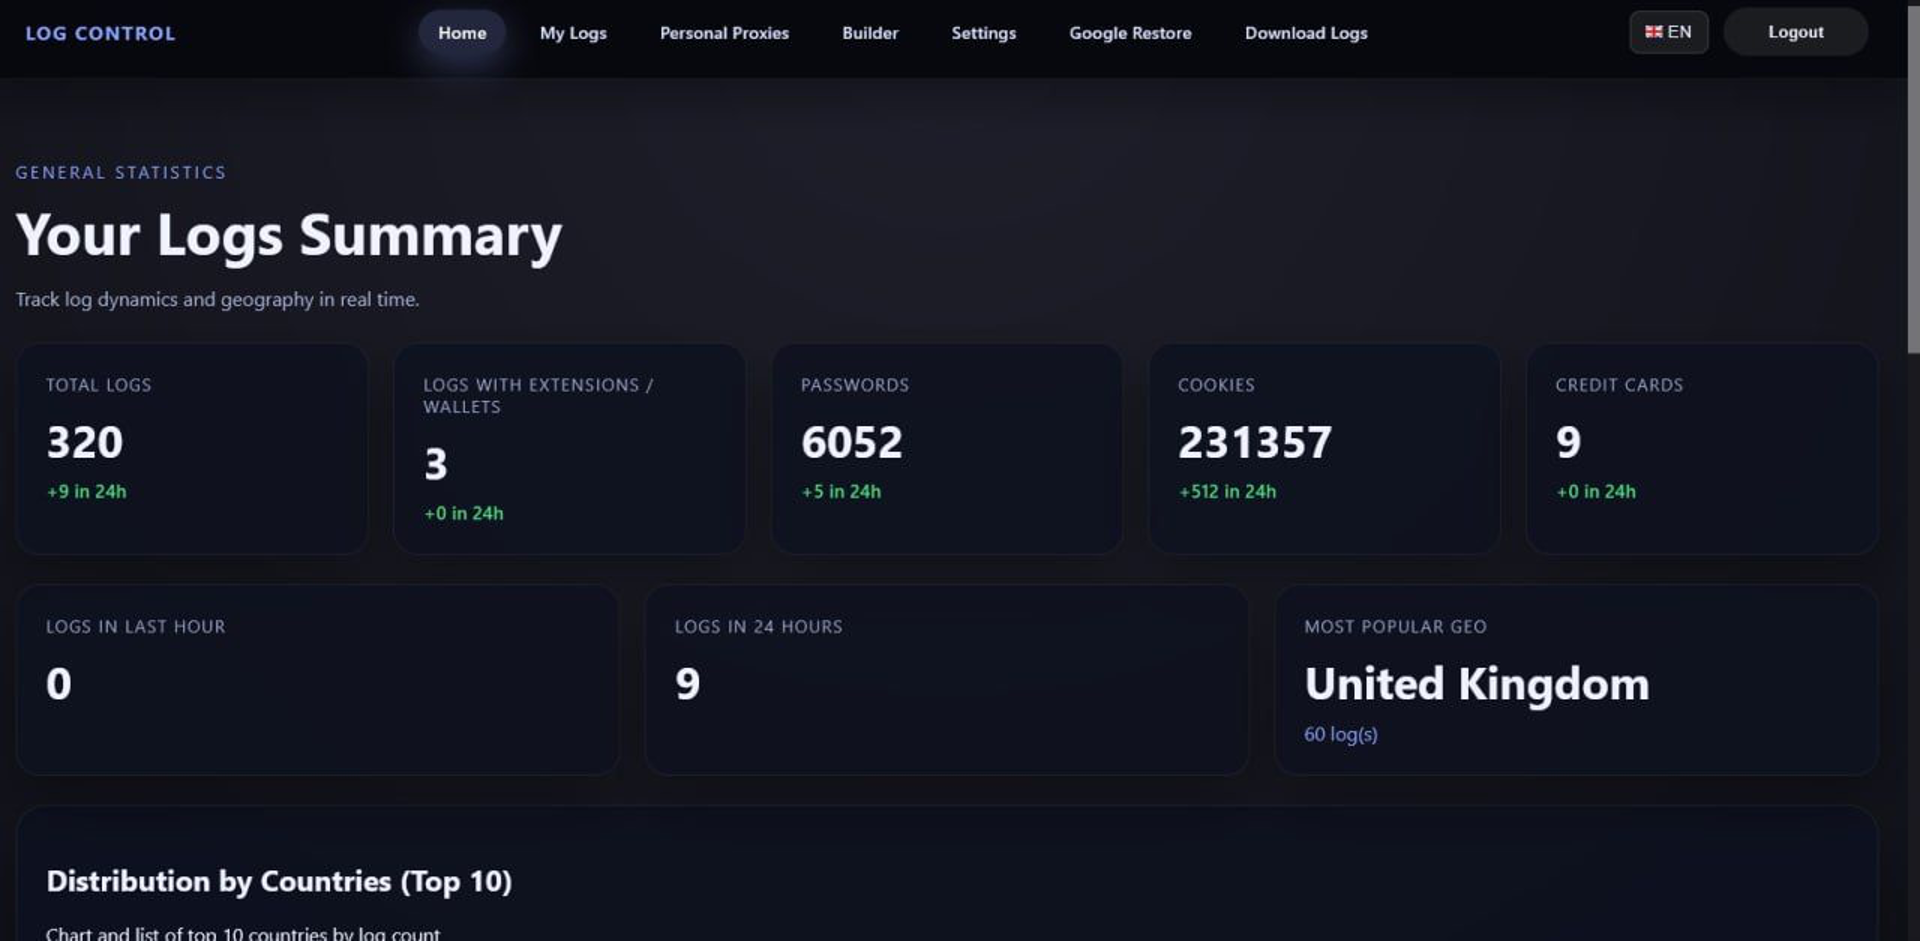Select the Google Restore tab

coord(1130,33)
